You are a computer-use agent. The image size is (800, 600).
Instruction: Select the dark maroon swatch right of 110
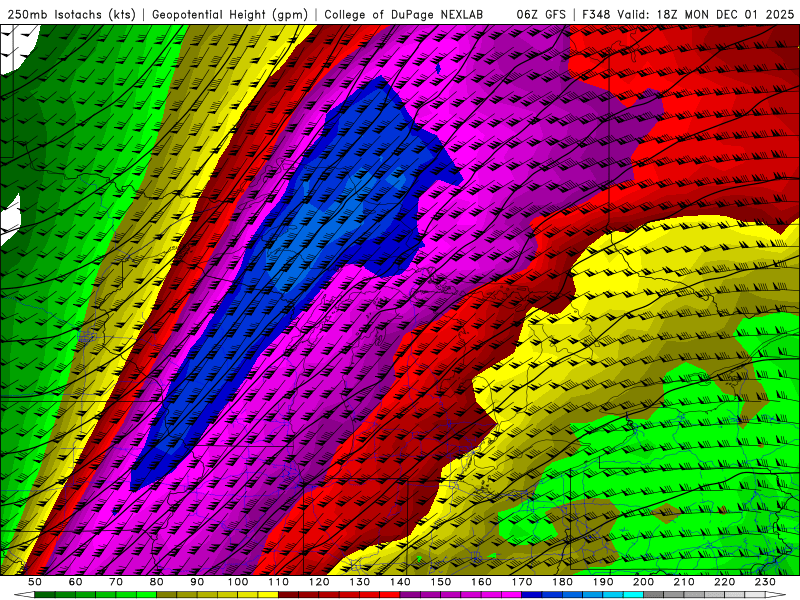[x=288, y=595]
